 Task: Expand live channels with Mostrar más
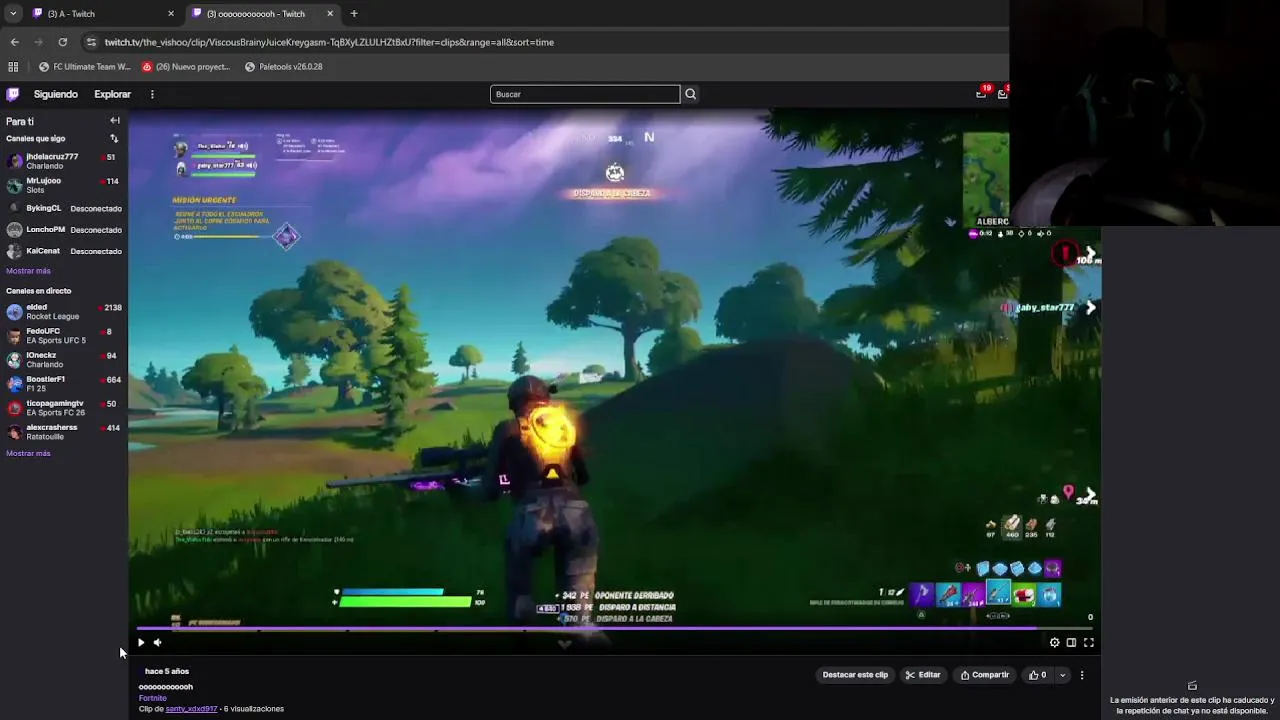coord(28,453)
